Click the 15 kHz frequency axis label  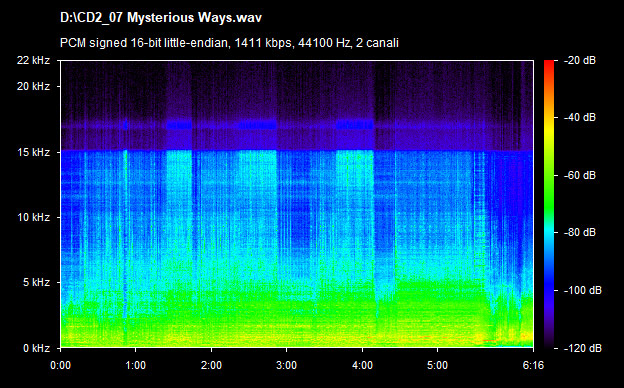tap(33, 152)
